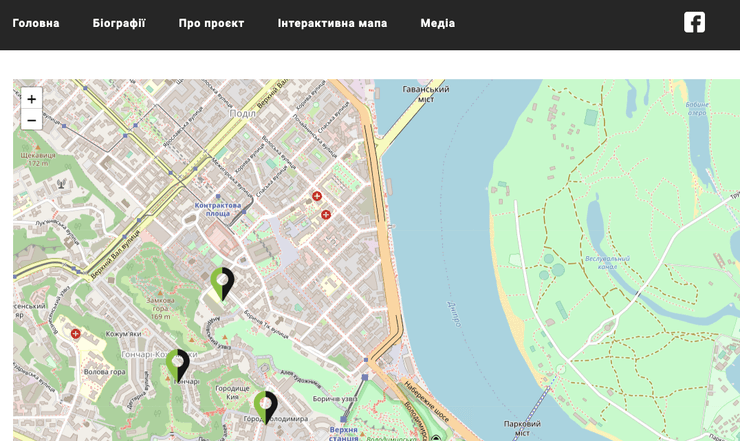The image size is (740, 441).
Task: Click the Поділ district label
Action: coord(243,113)
